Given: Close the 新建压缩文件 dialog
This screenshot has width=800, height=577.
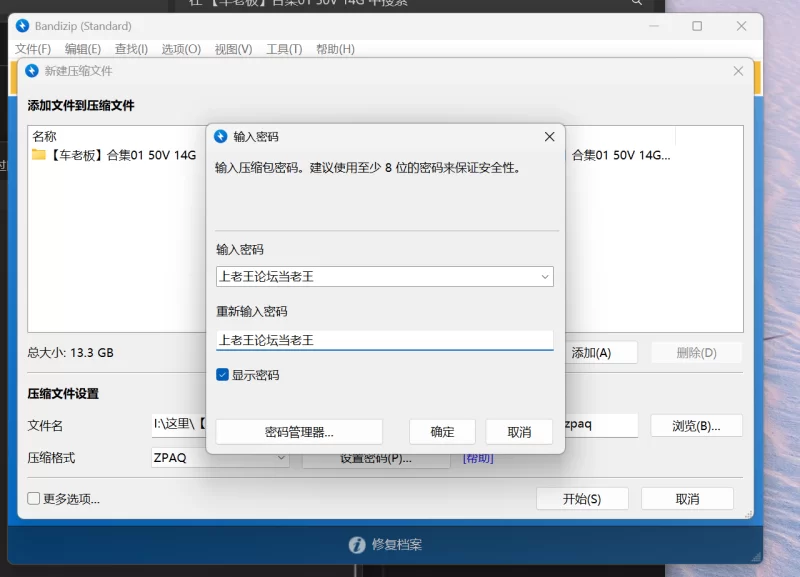Looking at the screenshot, I should (738, 71).
